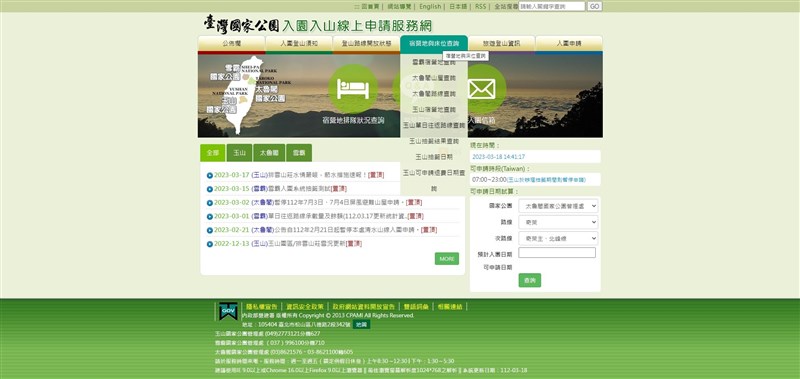This screenshot has width=800, height=379.
Task: Switch to the 太魯閣 news tab
Action: point(269,153)
